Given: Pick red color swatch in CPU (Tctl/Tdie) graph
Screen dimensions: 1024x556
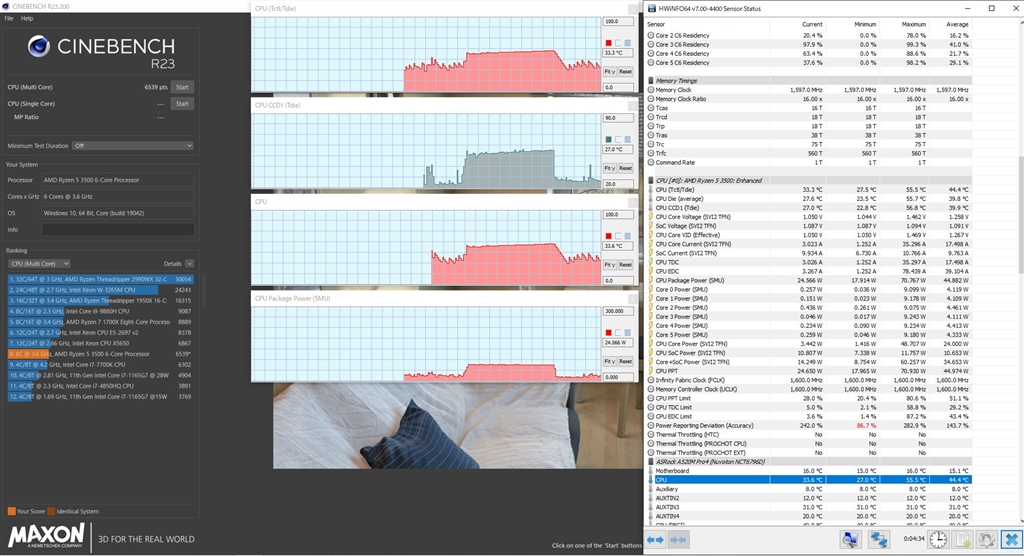Looking at the screenshot, I should click(x=609, y=43).
